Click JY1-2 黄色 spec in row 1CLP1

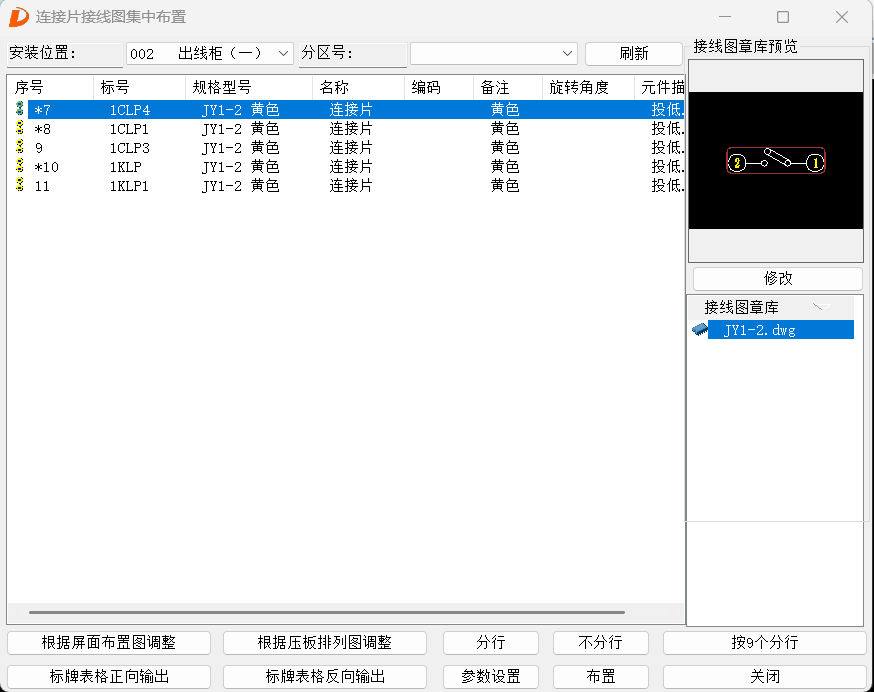240,129
